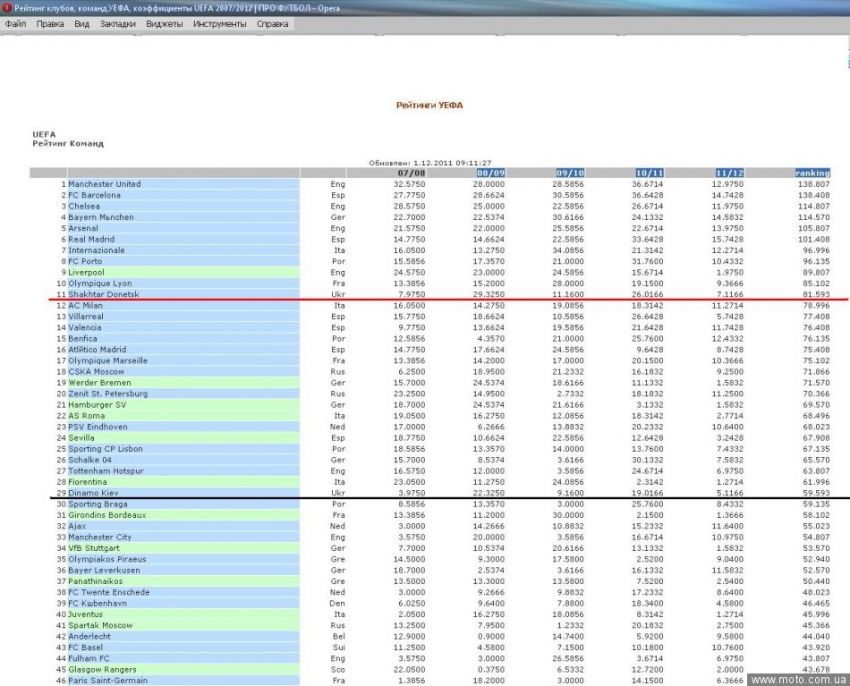
Task: Select the Arsenal team name
Action: pos(83,228)
